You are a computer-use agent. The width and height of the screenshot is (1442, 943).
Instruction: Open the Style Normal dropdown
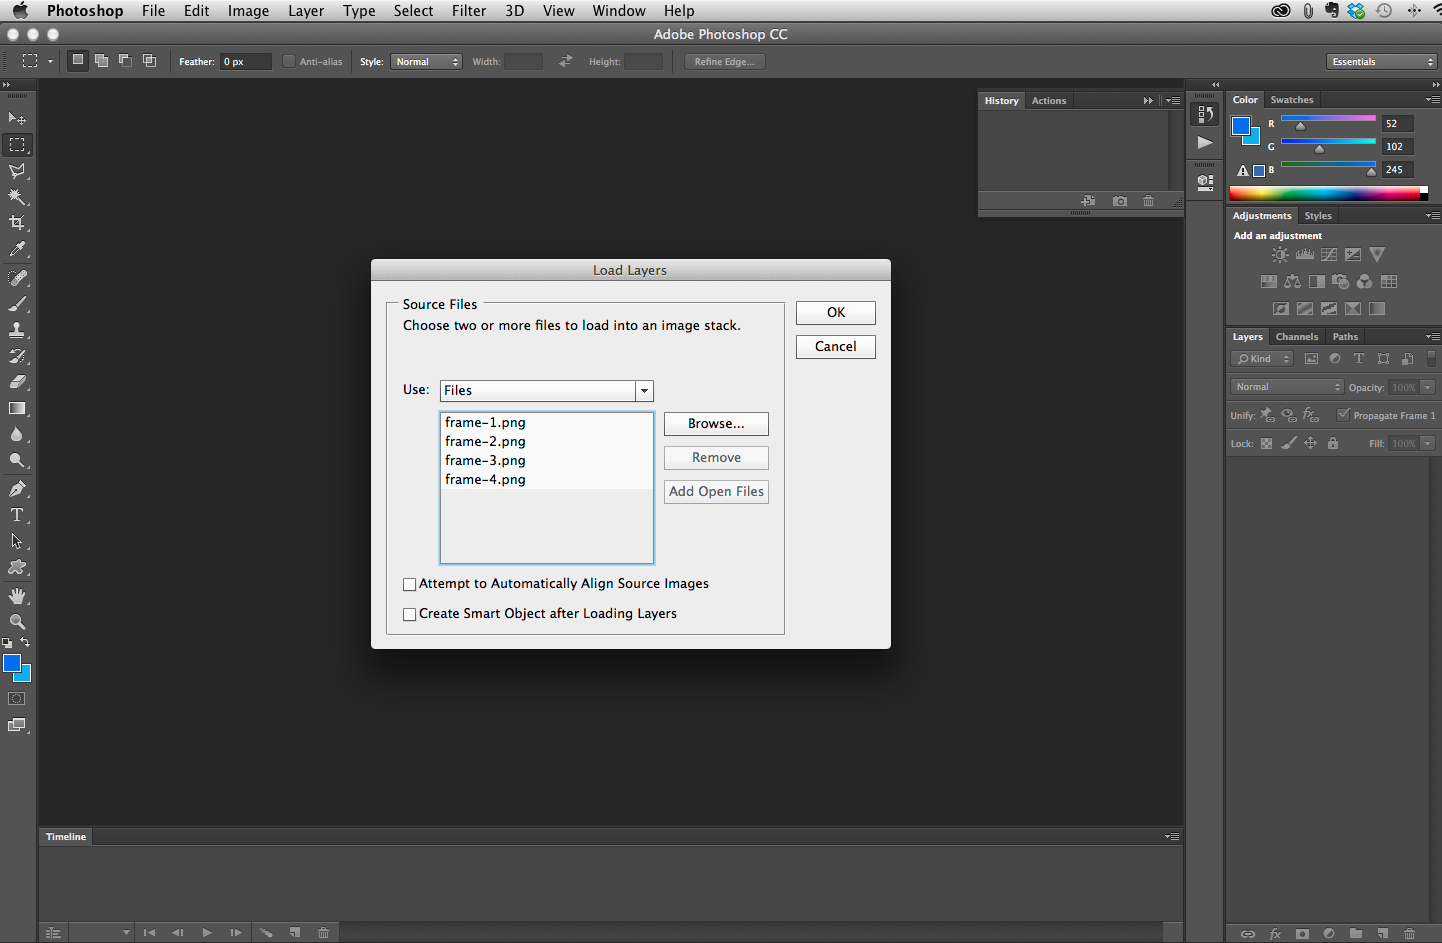click(426, 62)
